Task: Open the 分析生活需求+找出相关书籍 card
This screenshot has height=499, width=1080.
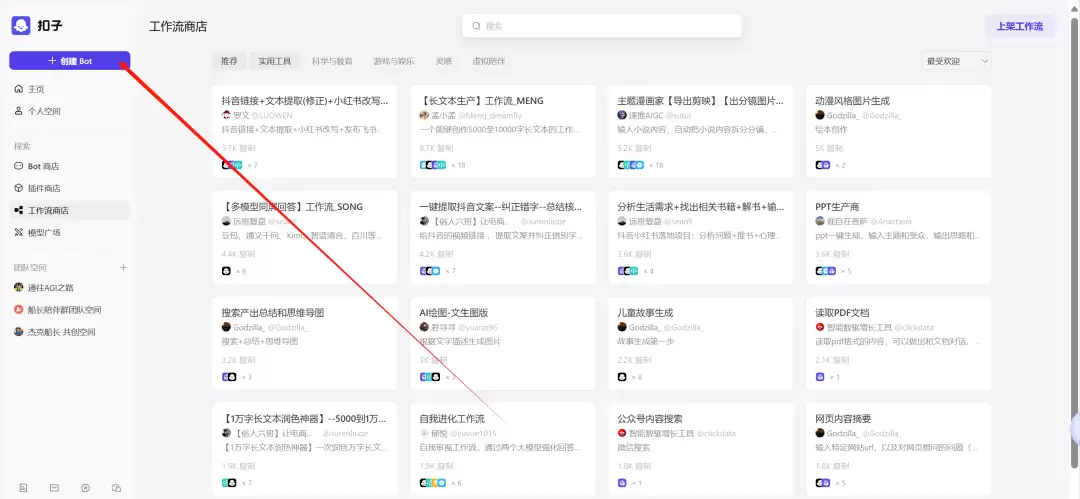Action: coord(701,238)
